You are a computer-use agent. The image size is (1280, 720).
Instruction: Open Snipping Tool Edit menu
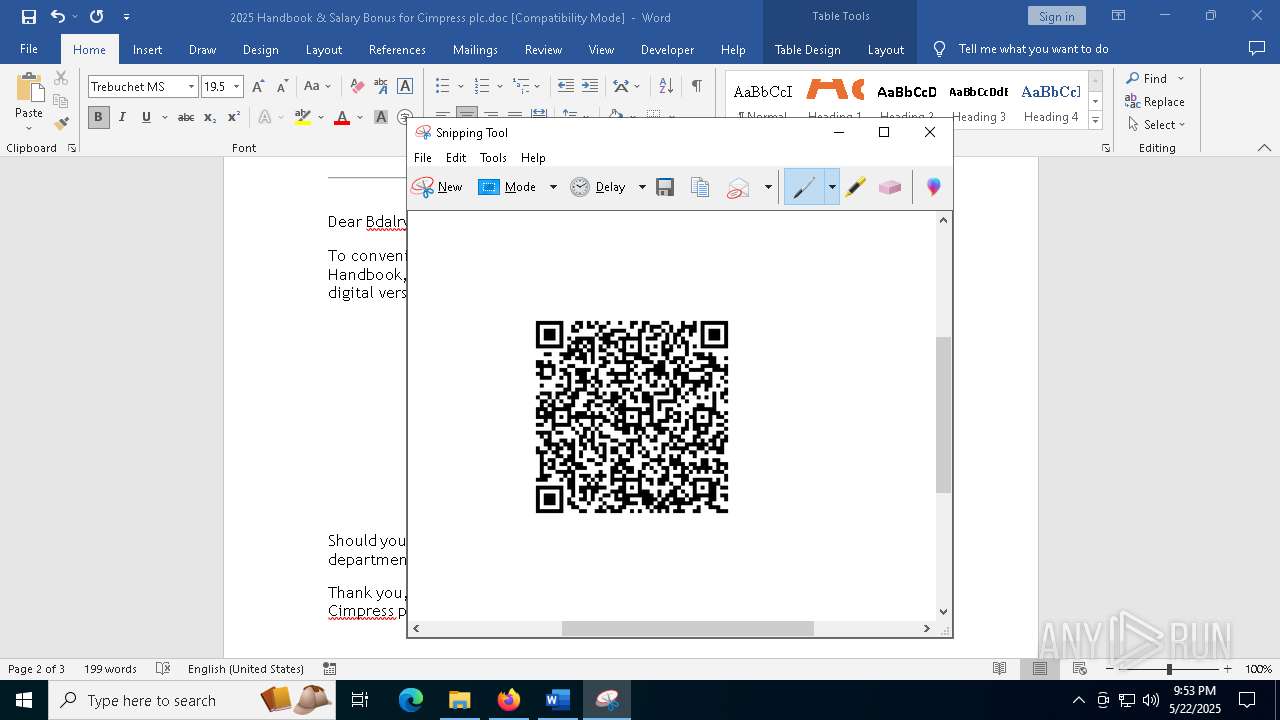(456, 158)
